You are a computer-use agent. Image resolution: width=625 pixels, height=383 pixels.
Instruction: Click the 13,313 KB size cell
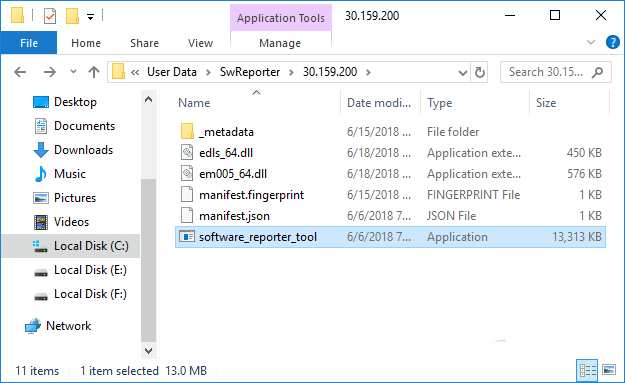point(576,237)
